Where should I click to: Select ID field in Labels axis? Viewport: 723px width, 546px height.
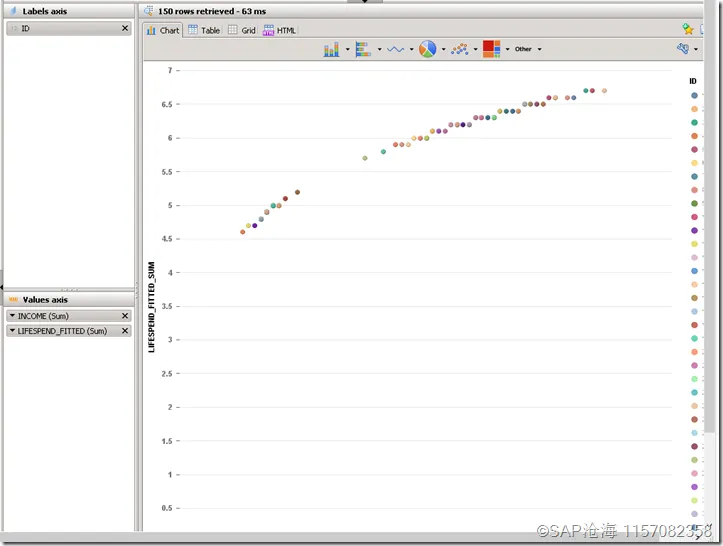tap(69, 29)
